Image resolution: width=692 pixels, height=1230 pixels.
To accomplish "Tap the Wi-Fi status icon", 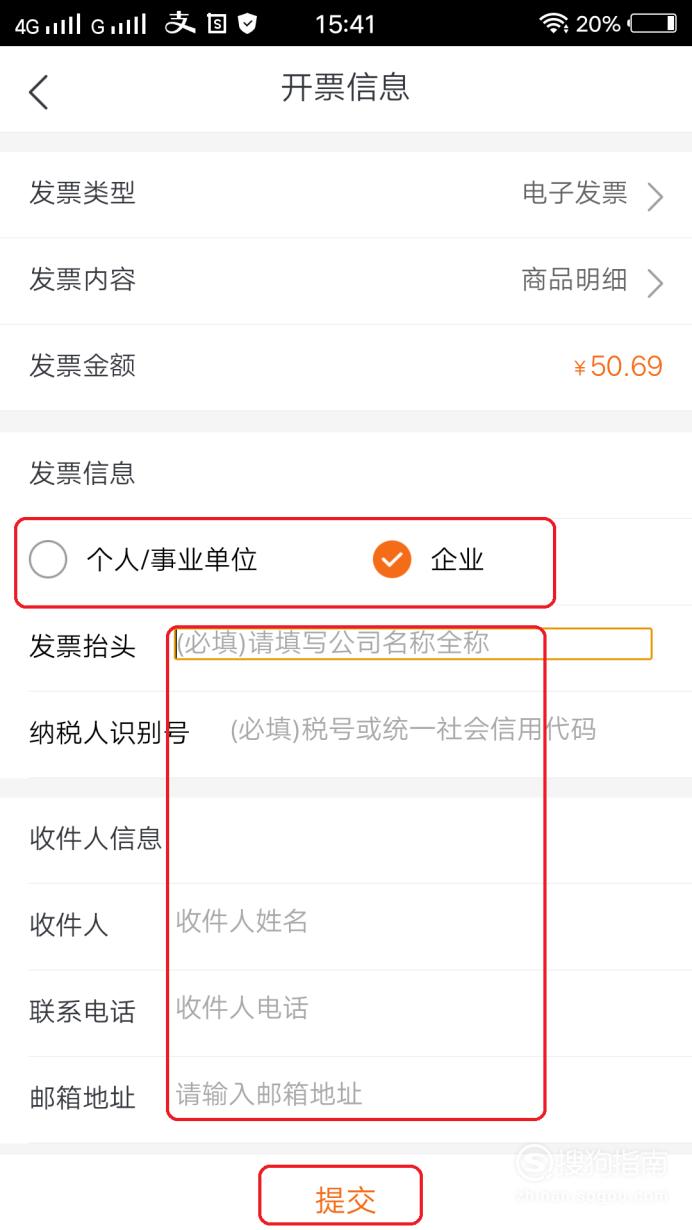I will tap(552, 23).
